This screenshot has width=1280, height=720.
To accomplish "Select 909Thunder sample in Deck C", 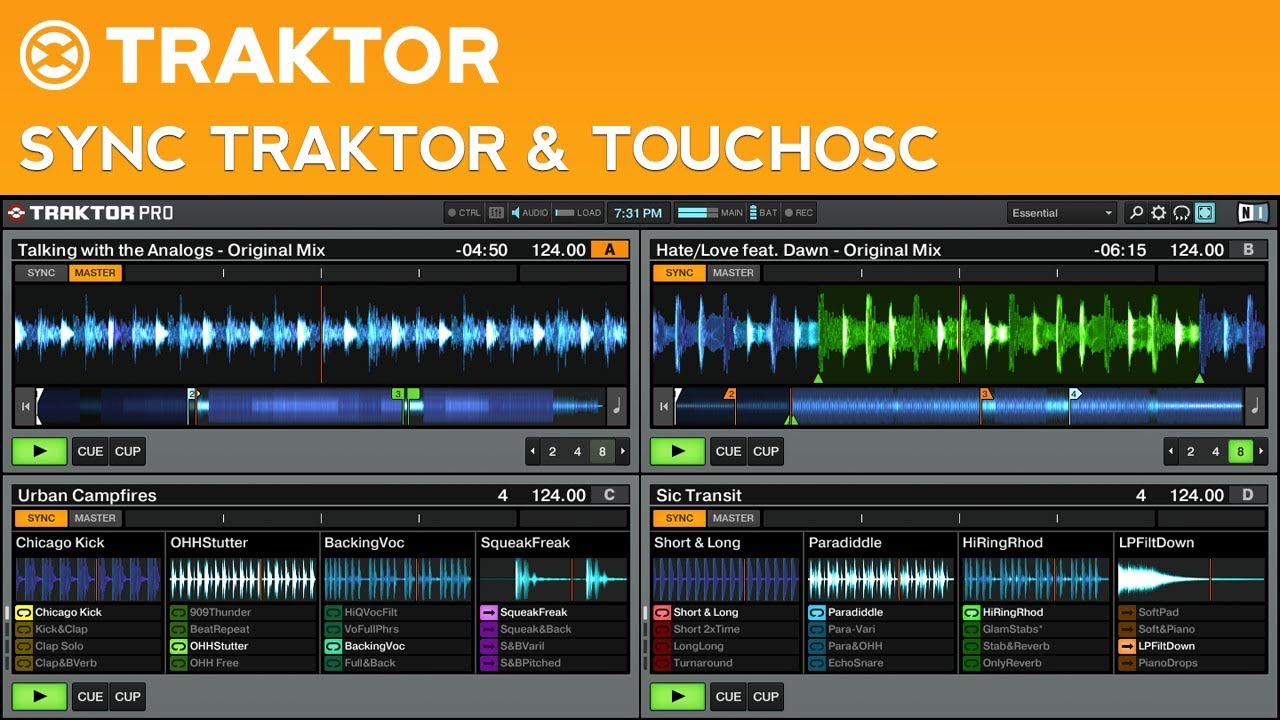I will tap(243, 612).
